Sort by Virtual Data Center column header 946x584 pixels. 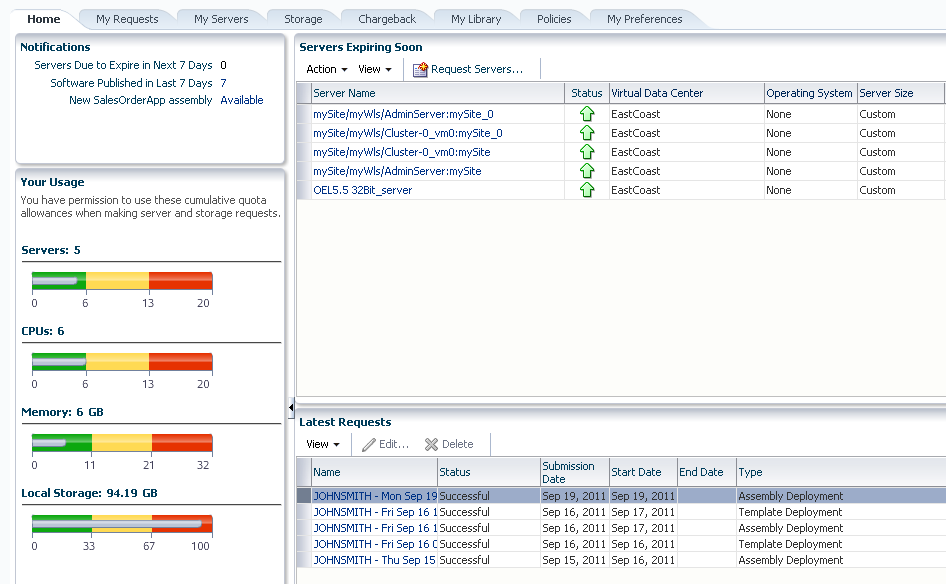[687, 93]
